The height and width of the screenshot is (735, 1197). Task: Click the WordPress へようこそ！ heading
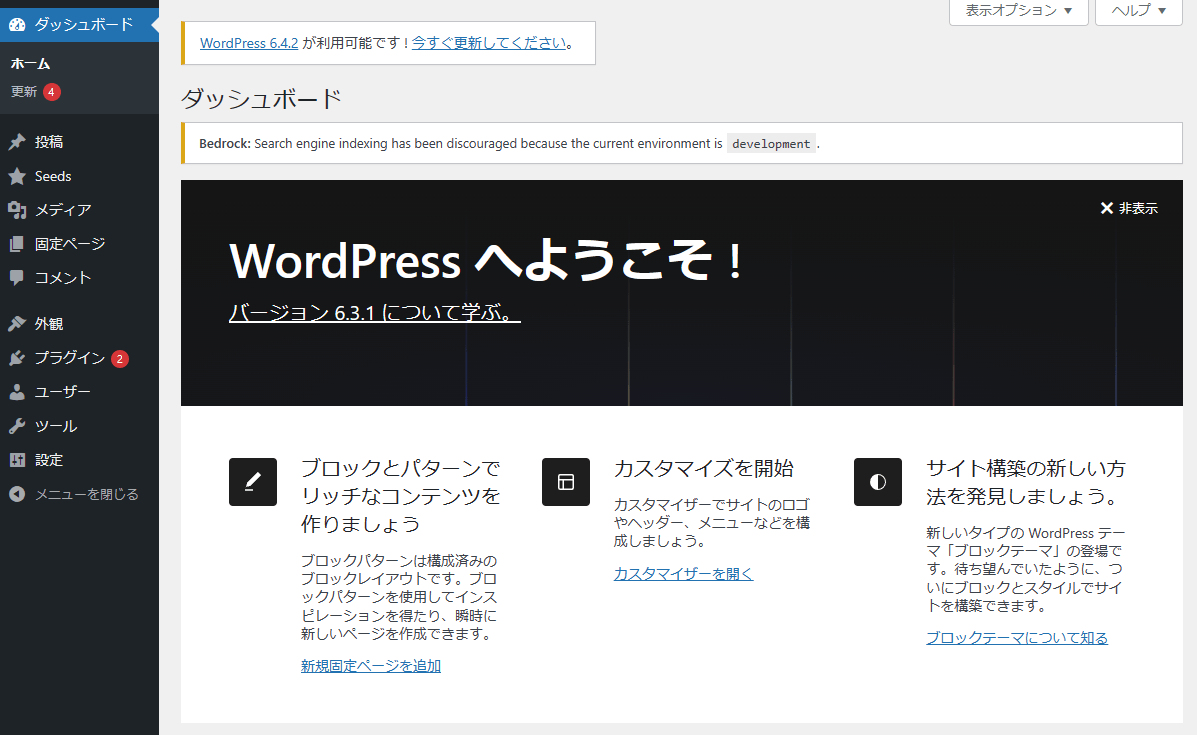[x=486, y=261]
